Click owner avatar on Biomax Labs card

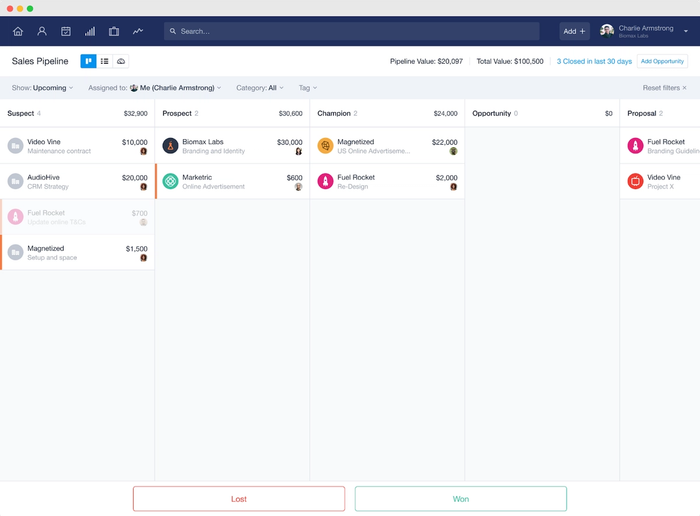click(x=298, y=151)
